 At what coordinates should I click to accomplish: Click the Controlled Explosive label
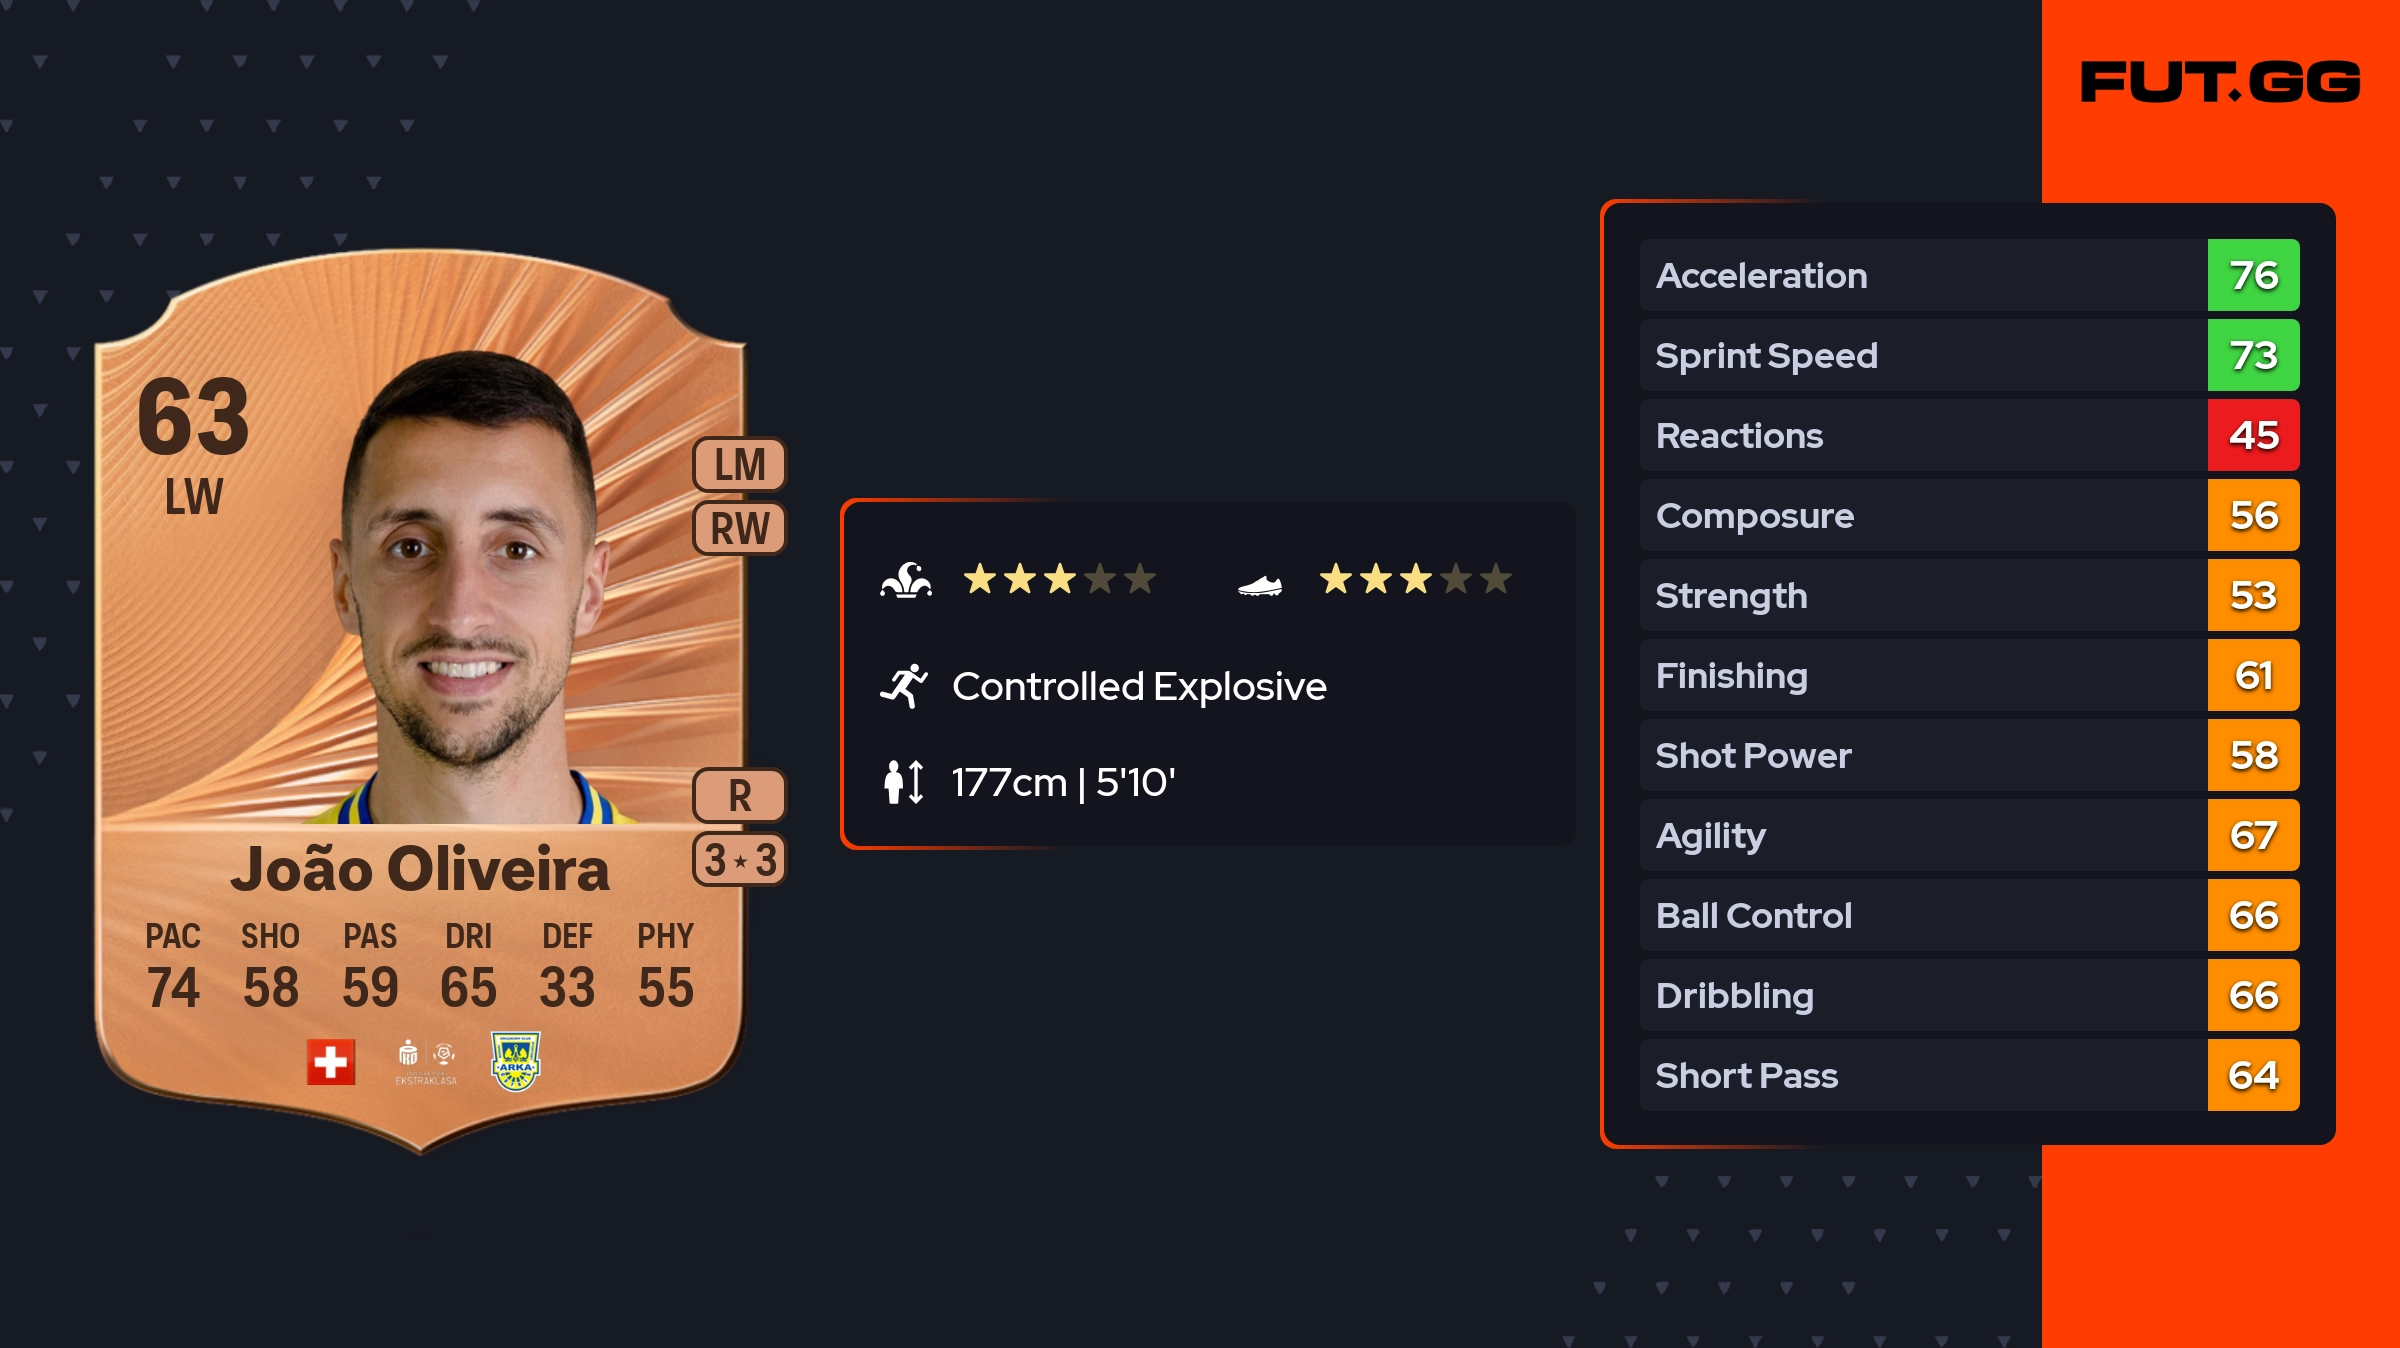tap(1139, 686)
